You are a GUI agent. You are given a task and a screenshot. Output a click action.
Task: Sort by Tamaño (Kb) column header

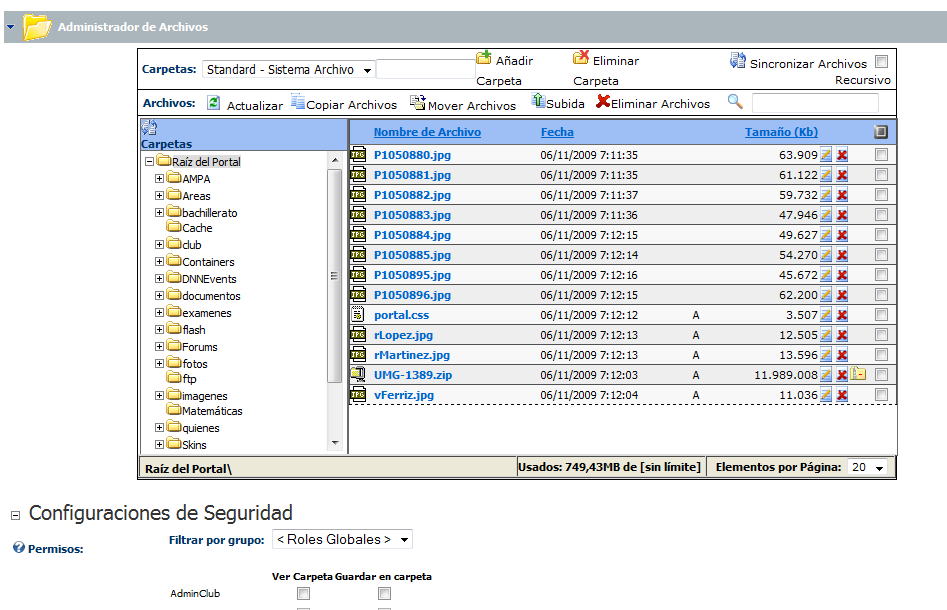[x=781, y=132]
